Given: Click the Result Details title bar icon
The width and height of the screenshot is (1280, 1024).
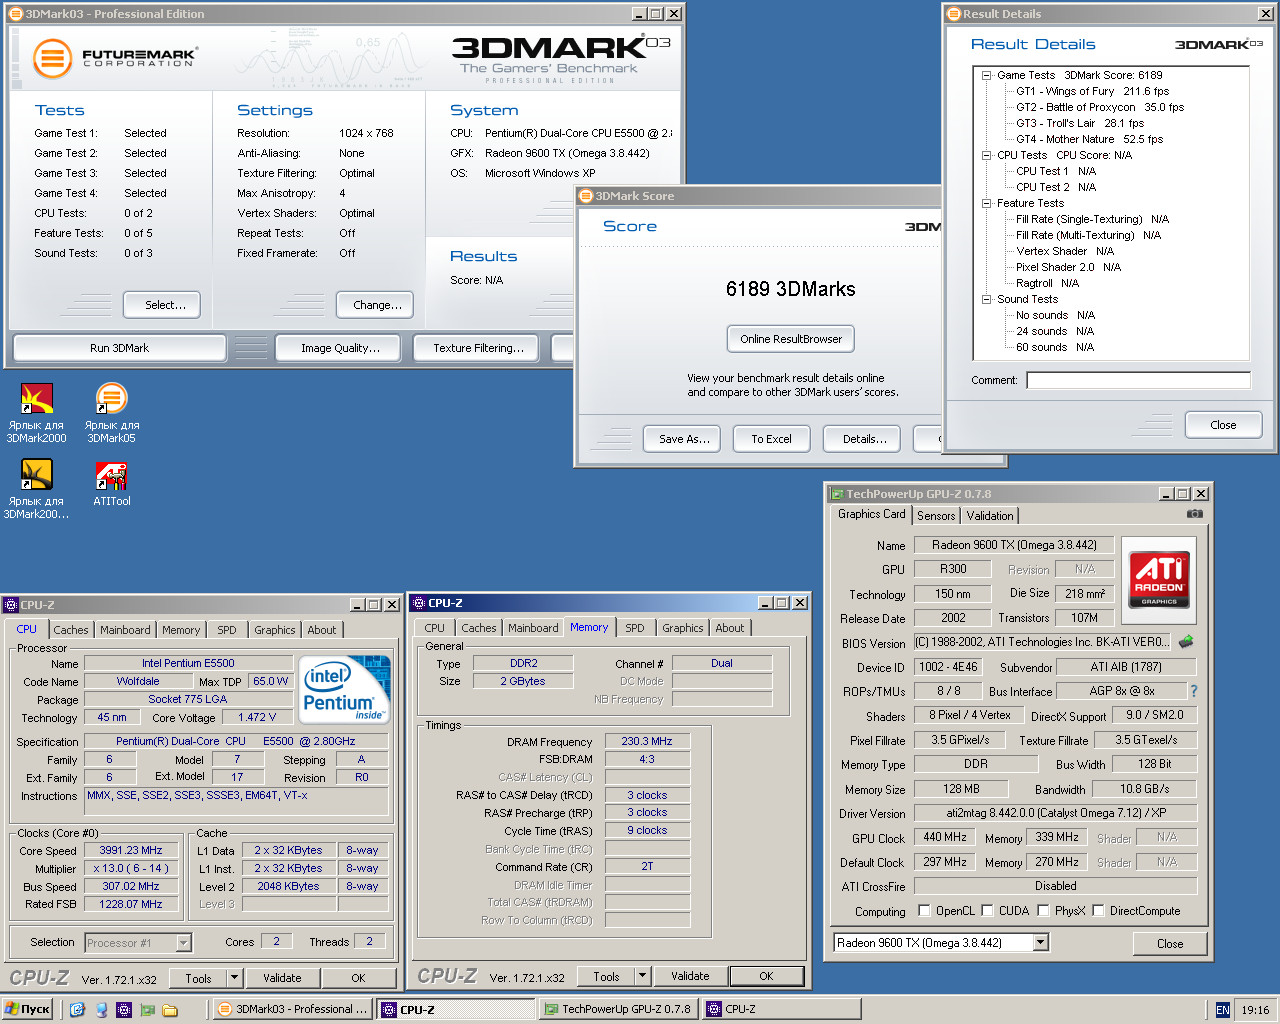Looking at the screenshot, I should click(x=954, y=14).
